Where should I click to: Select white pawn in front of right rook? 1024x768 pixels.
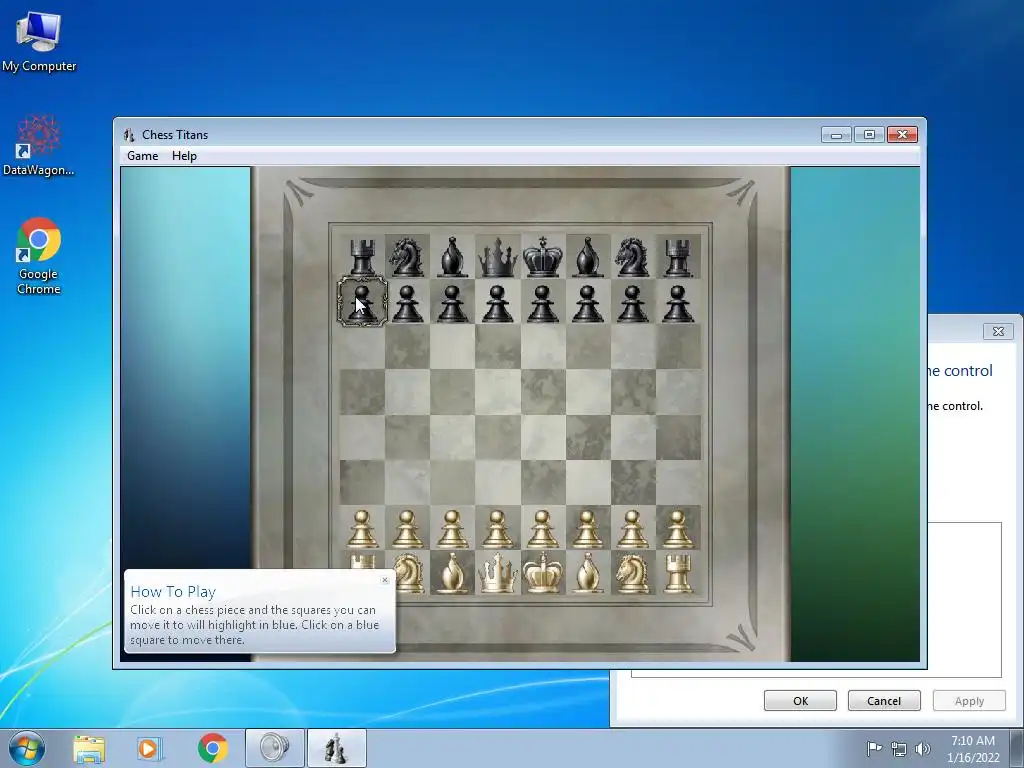678,529
